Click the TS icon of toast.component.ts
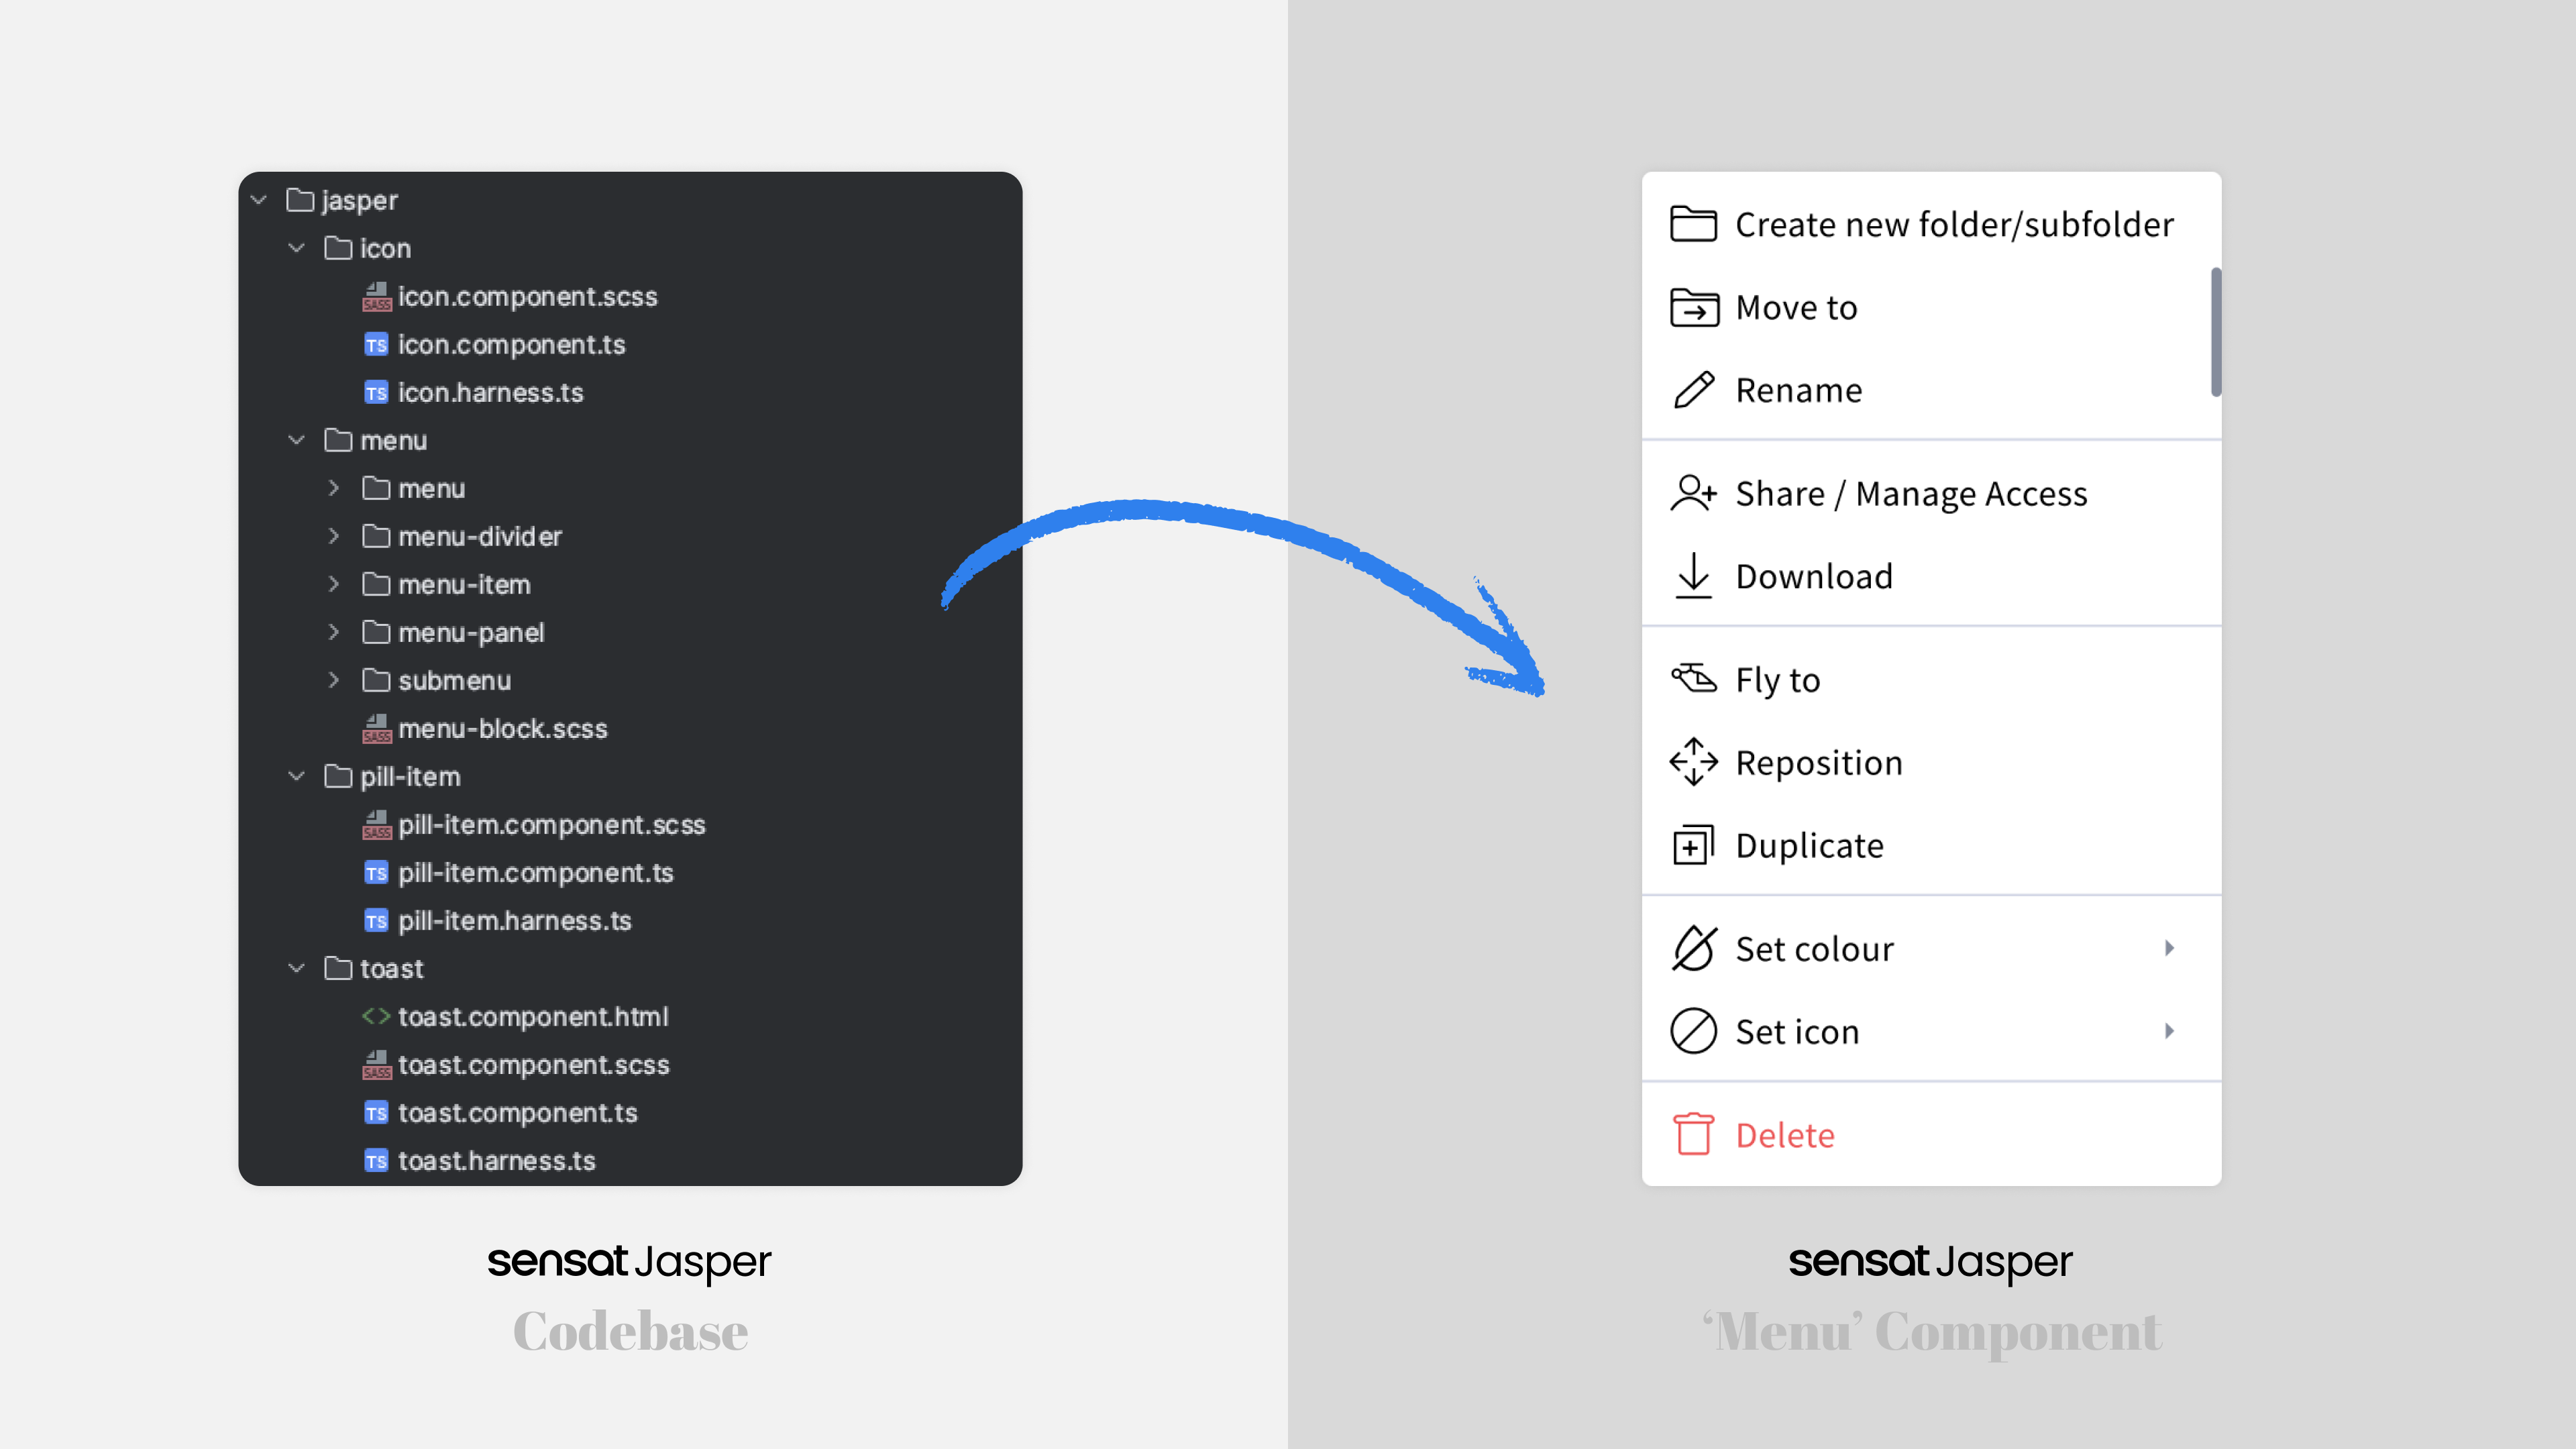 tap(376, 1113)
